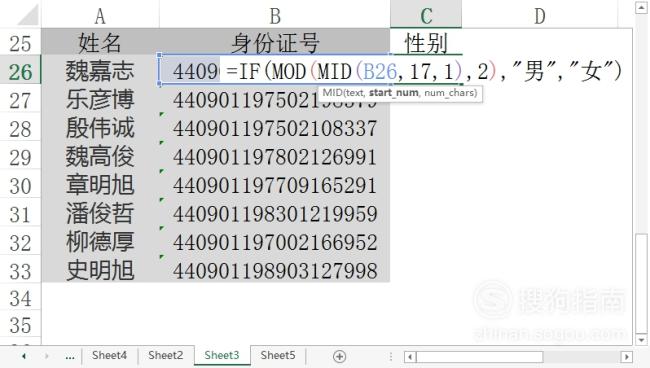650x368 pixels.
Task: Click name cell 章明旭
Action: tap(100, 185)
